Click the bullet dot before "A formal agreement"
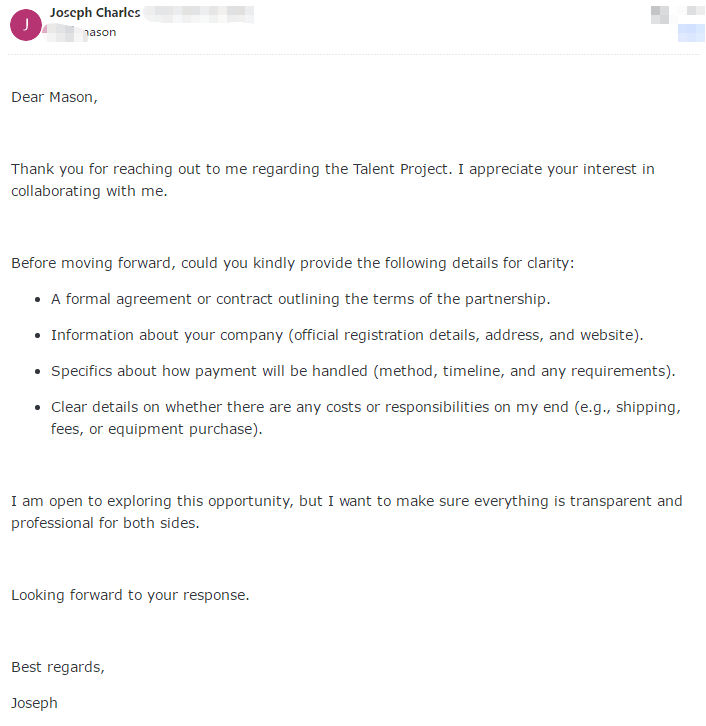706x726 pixels. [38, 299]
